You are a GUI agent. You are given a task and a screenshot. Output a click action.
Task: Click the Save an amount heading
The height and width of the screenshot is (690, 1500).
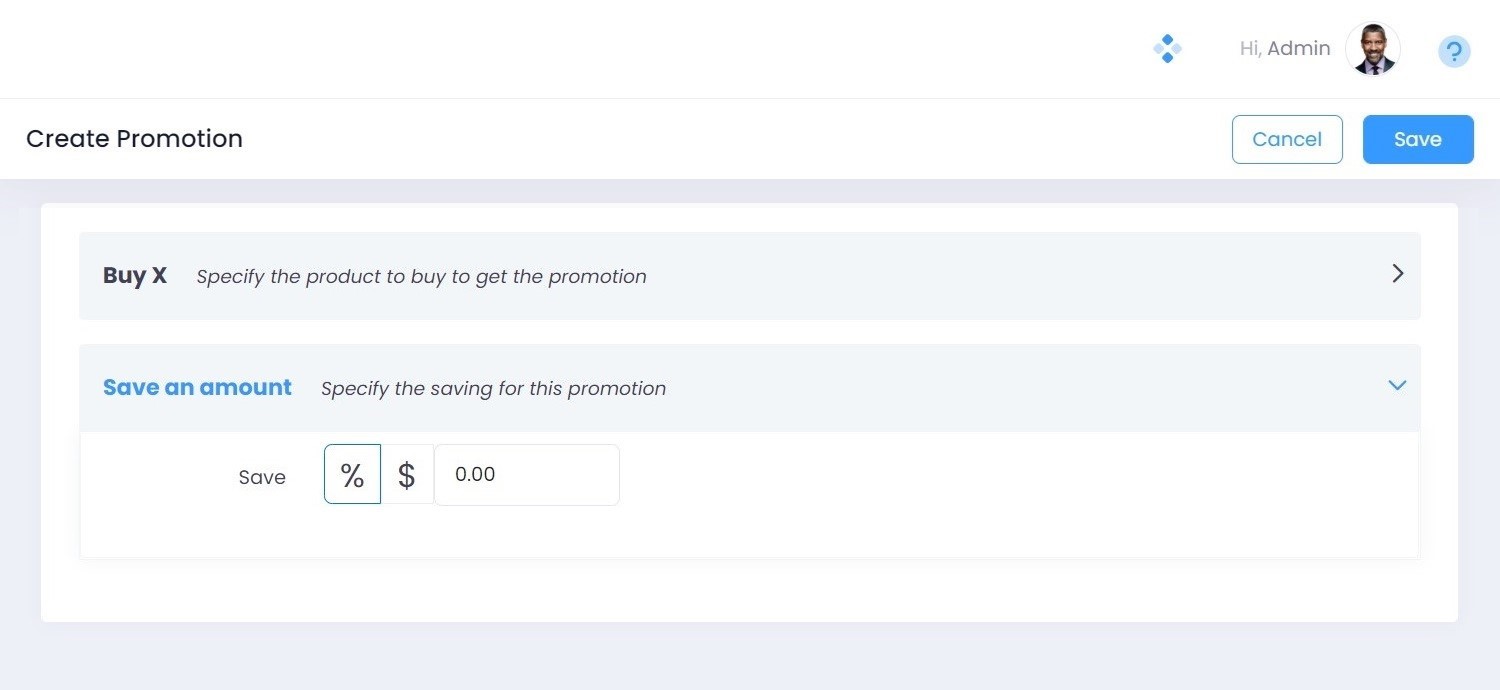pyautogui.click(x=197, y=387)
